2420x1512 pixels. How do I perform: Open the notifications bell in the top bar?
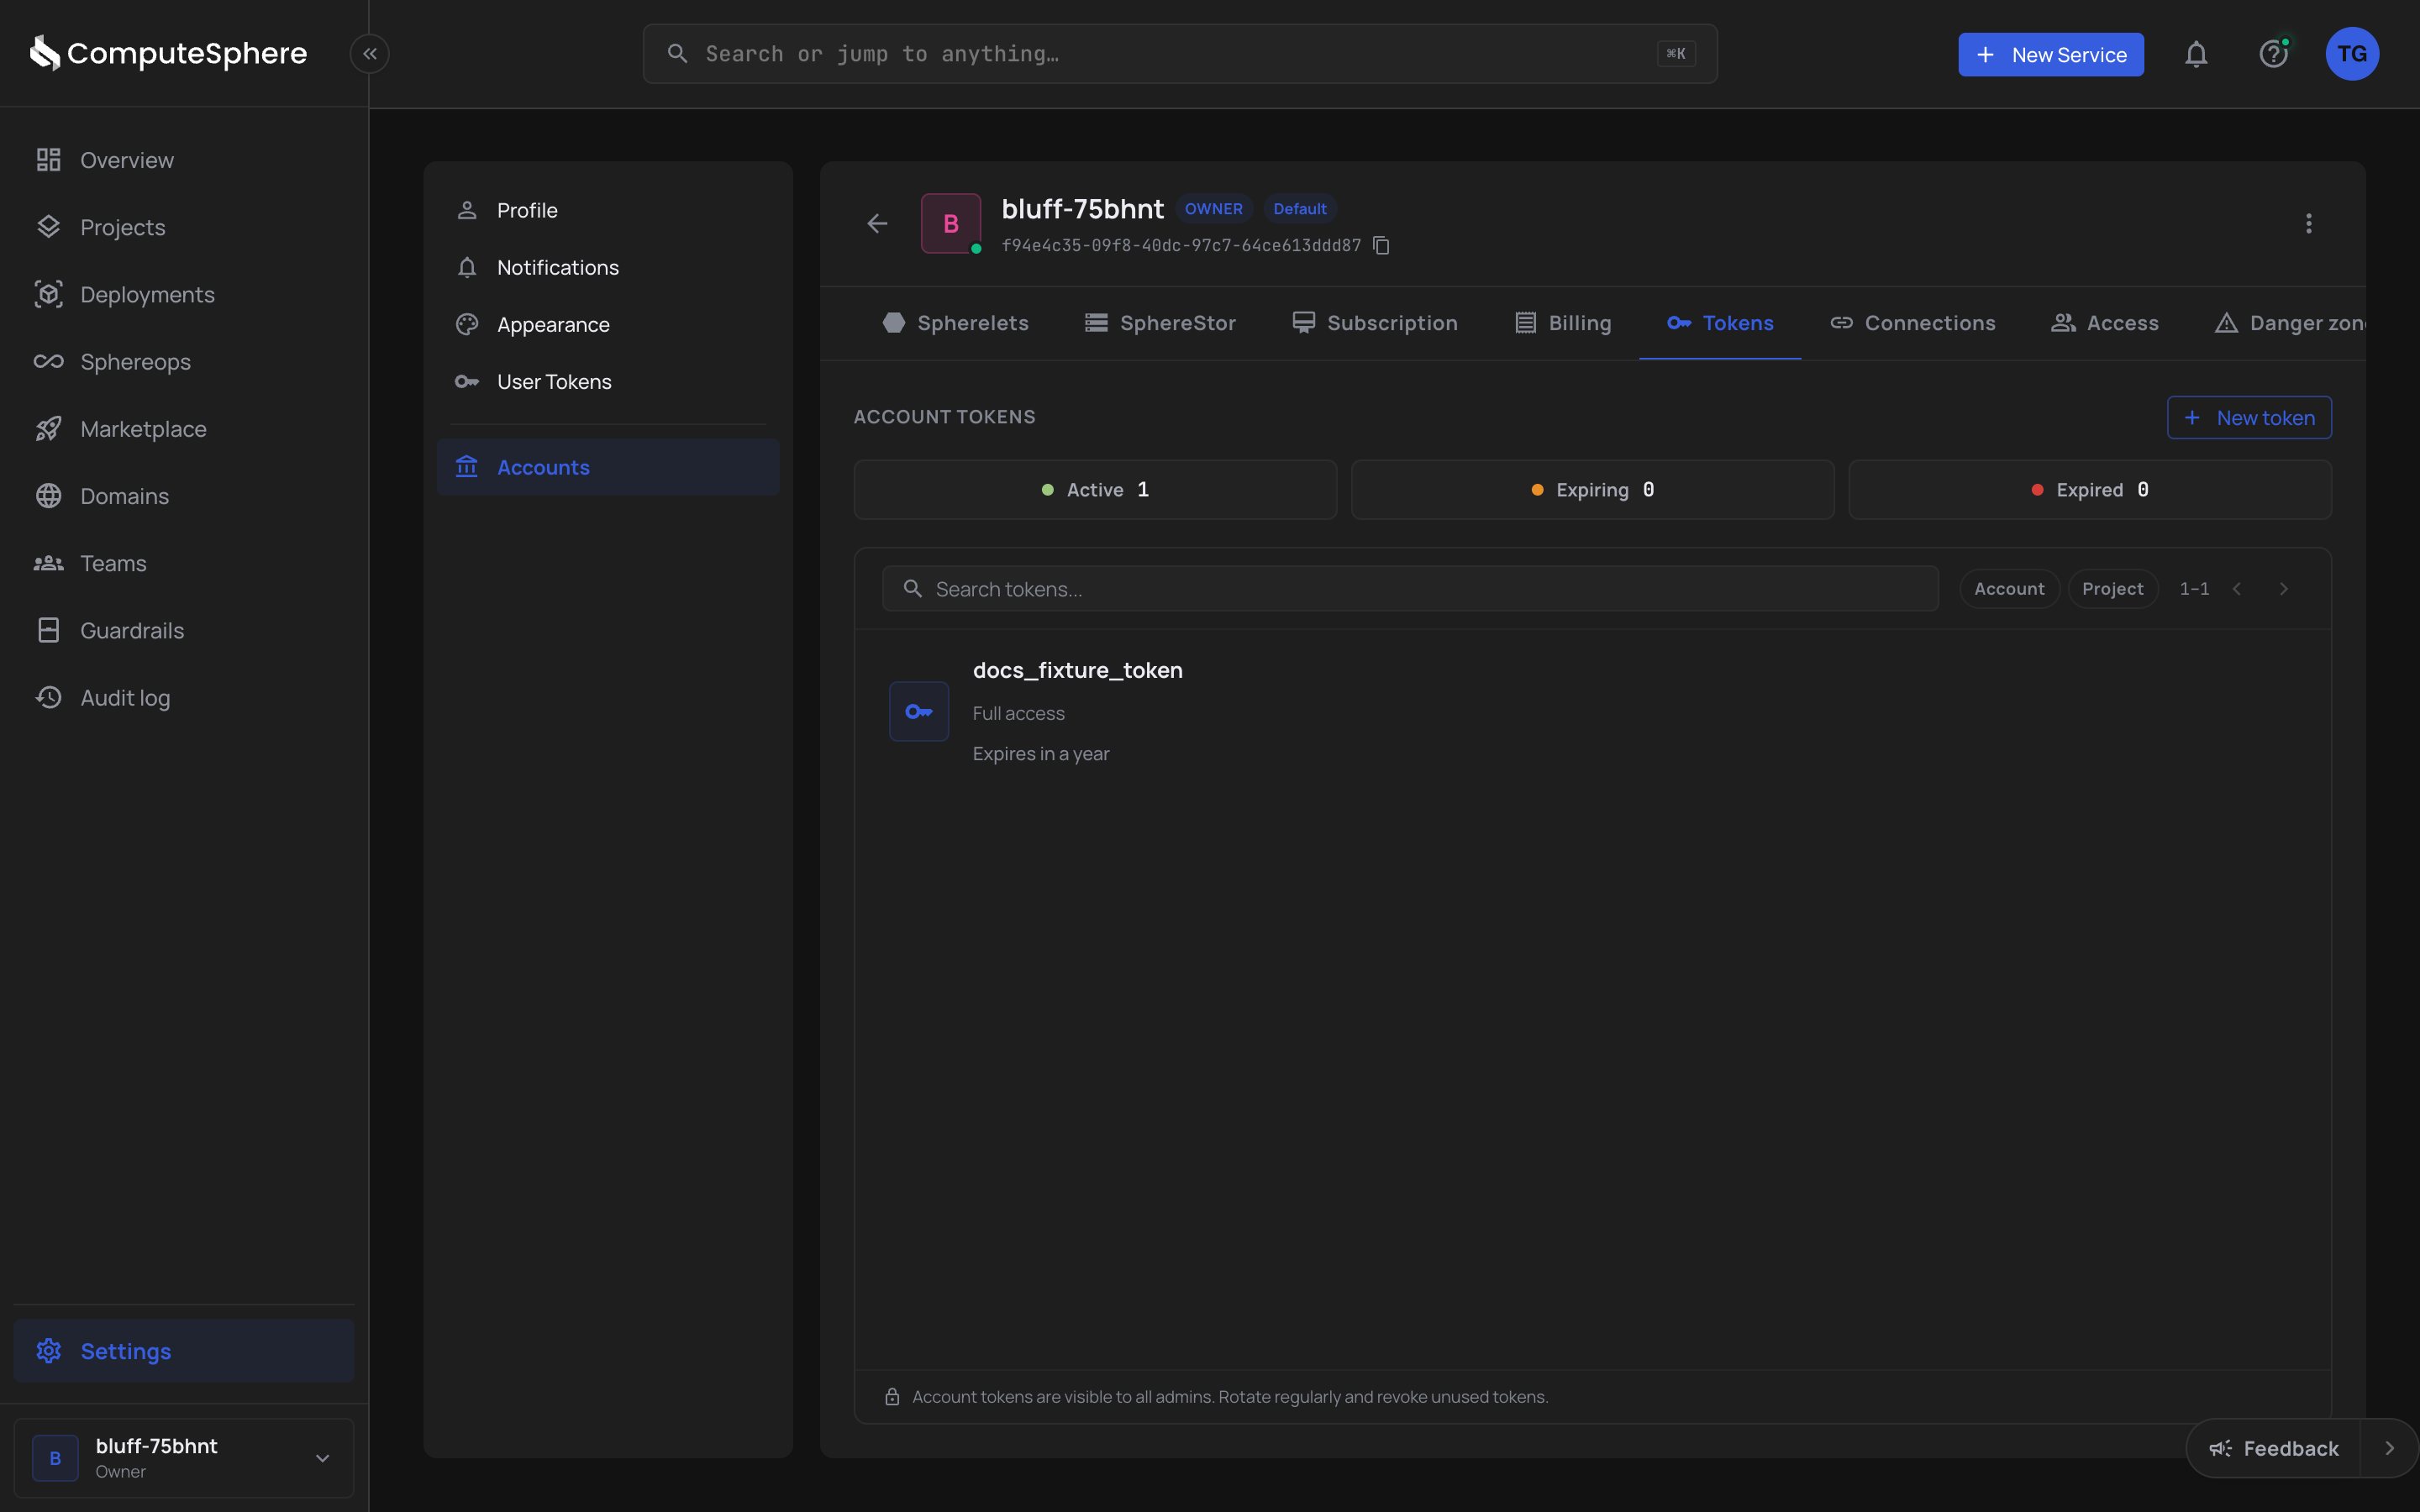[x=2196, y=54]
